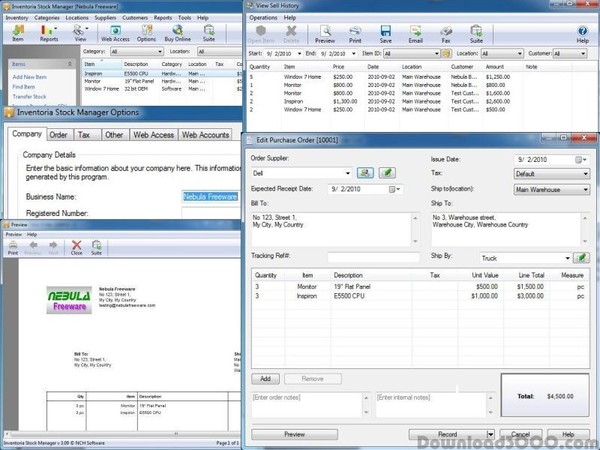The height and width of the screenshot is (450, 600).
Task: Click Print icon in Sell History toolbar
Action: pyautogui.click(x=355, y=34)
